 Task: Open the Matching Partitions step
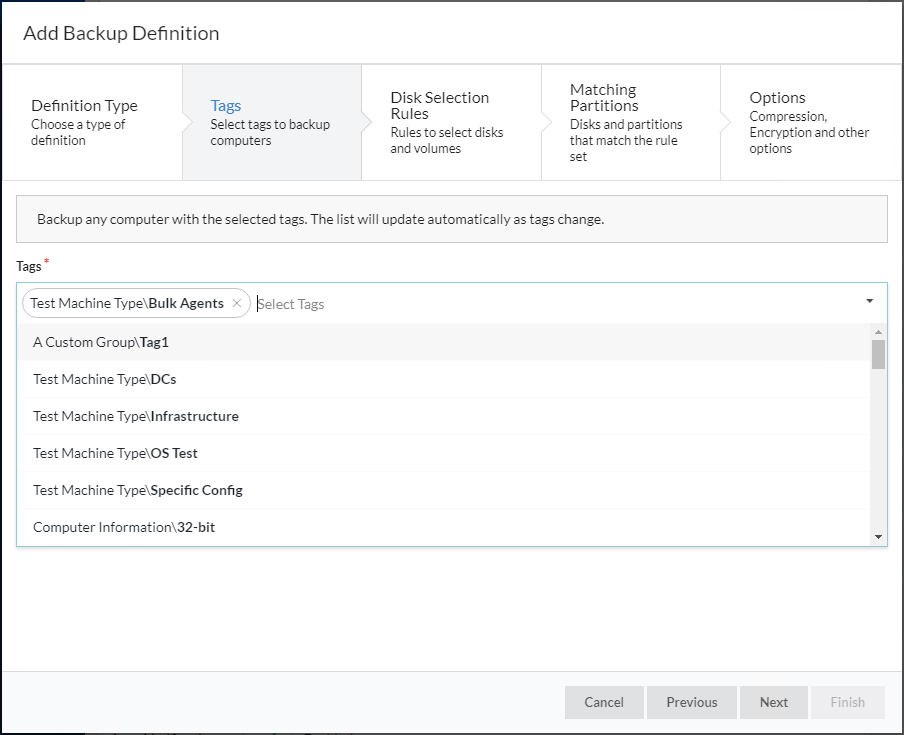click(x=630, y=122)
